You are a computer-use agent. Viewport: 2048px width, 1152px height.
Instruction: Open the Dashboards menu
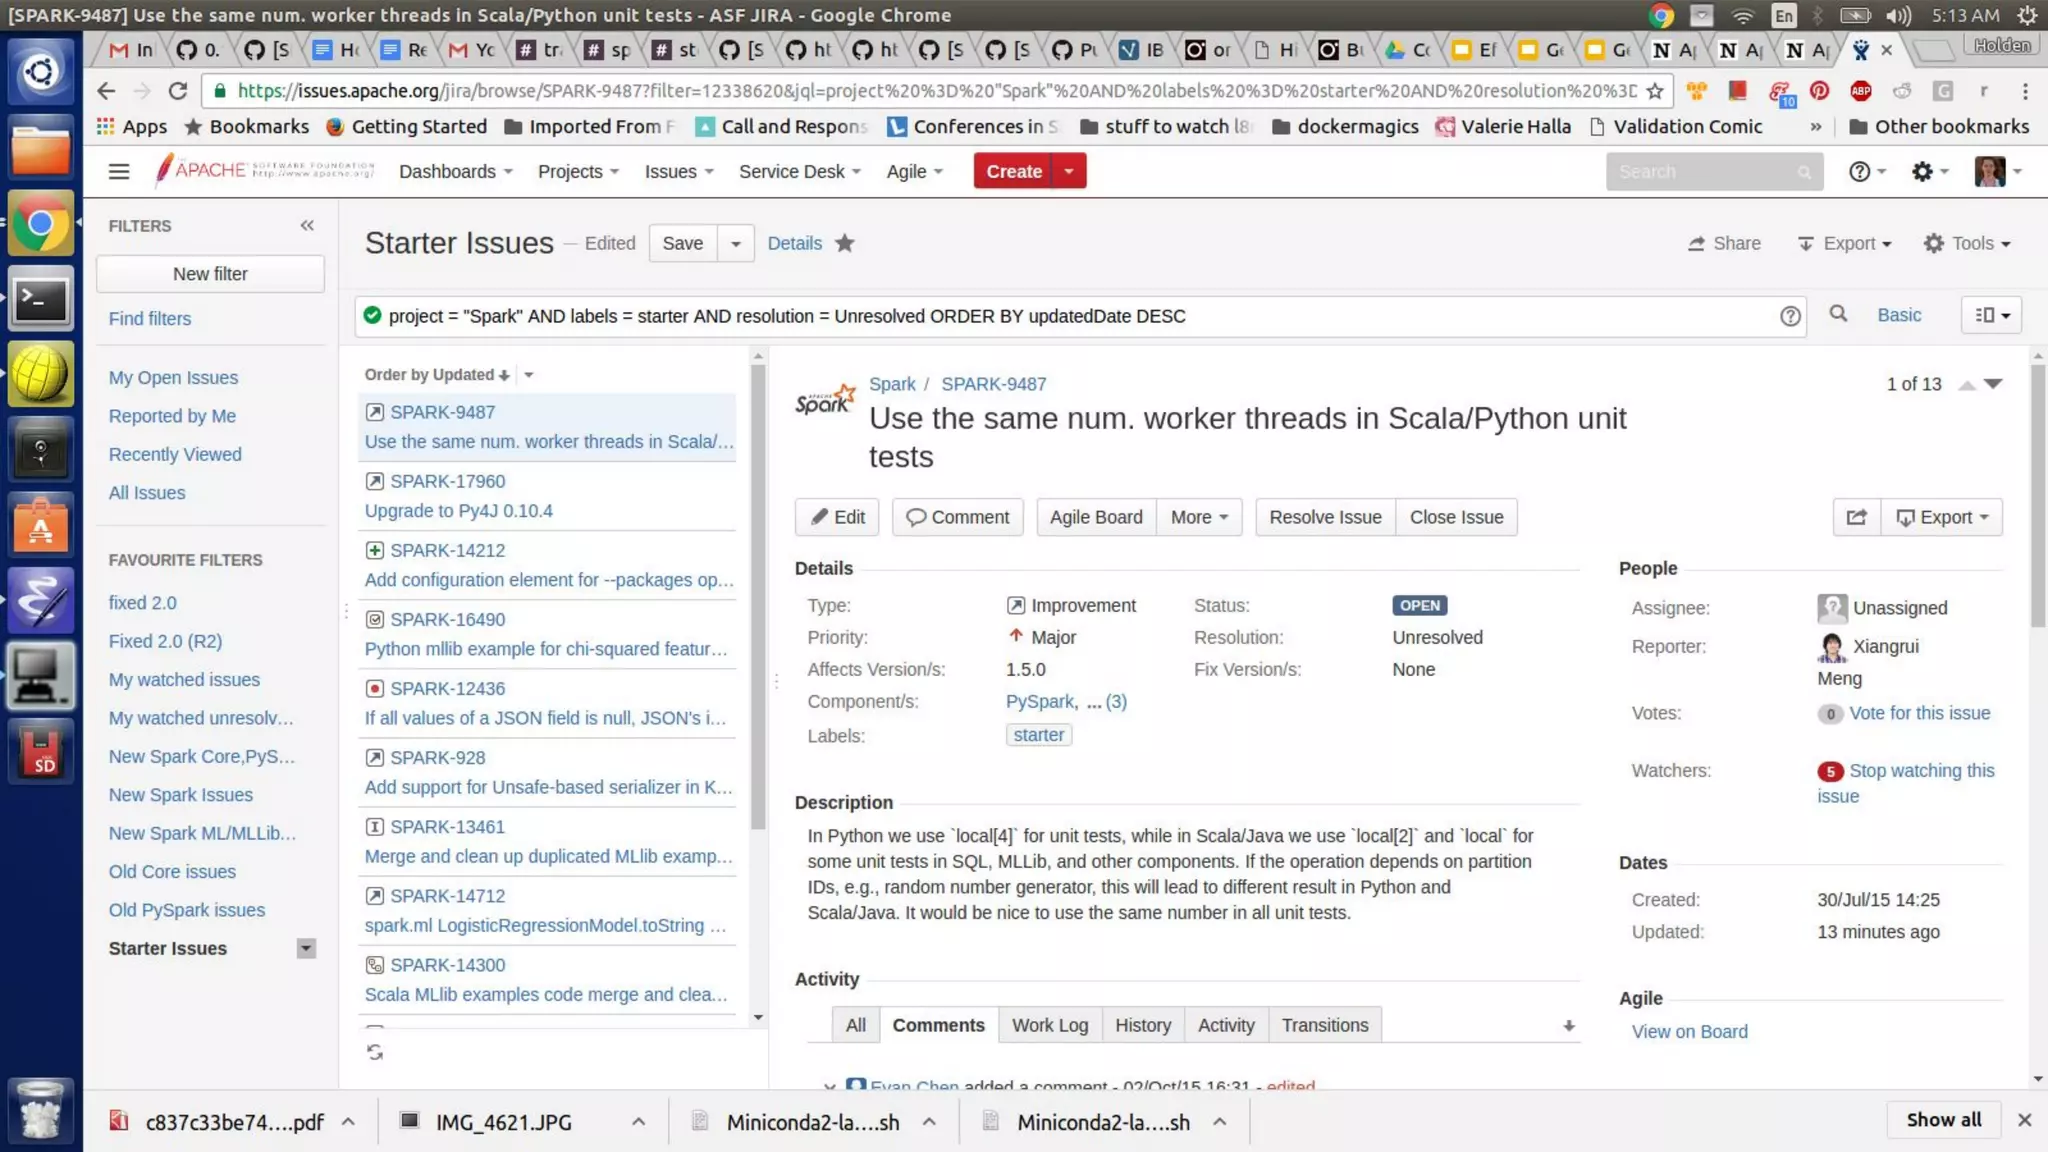(455, 171)
